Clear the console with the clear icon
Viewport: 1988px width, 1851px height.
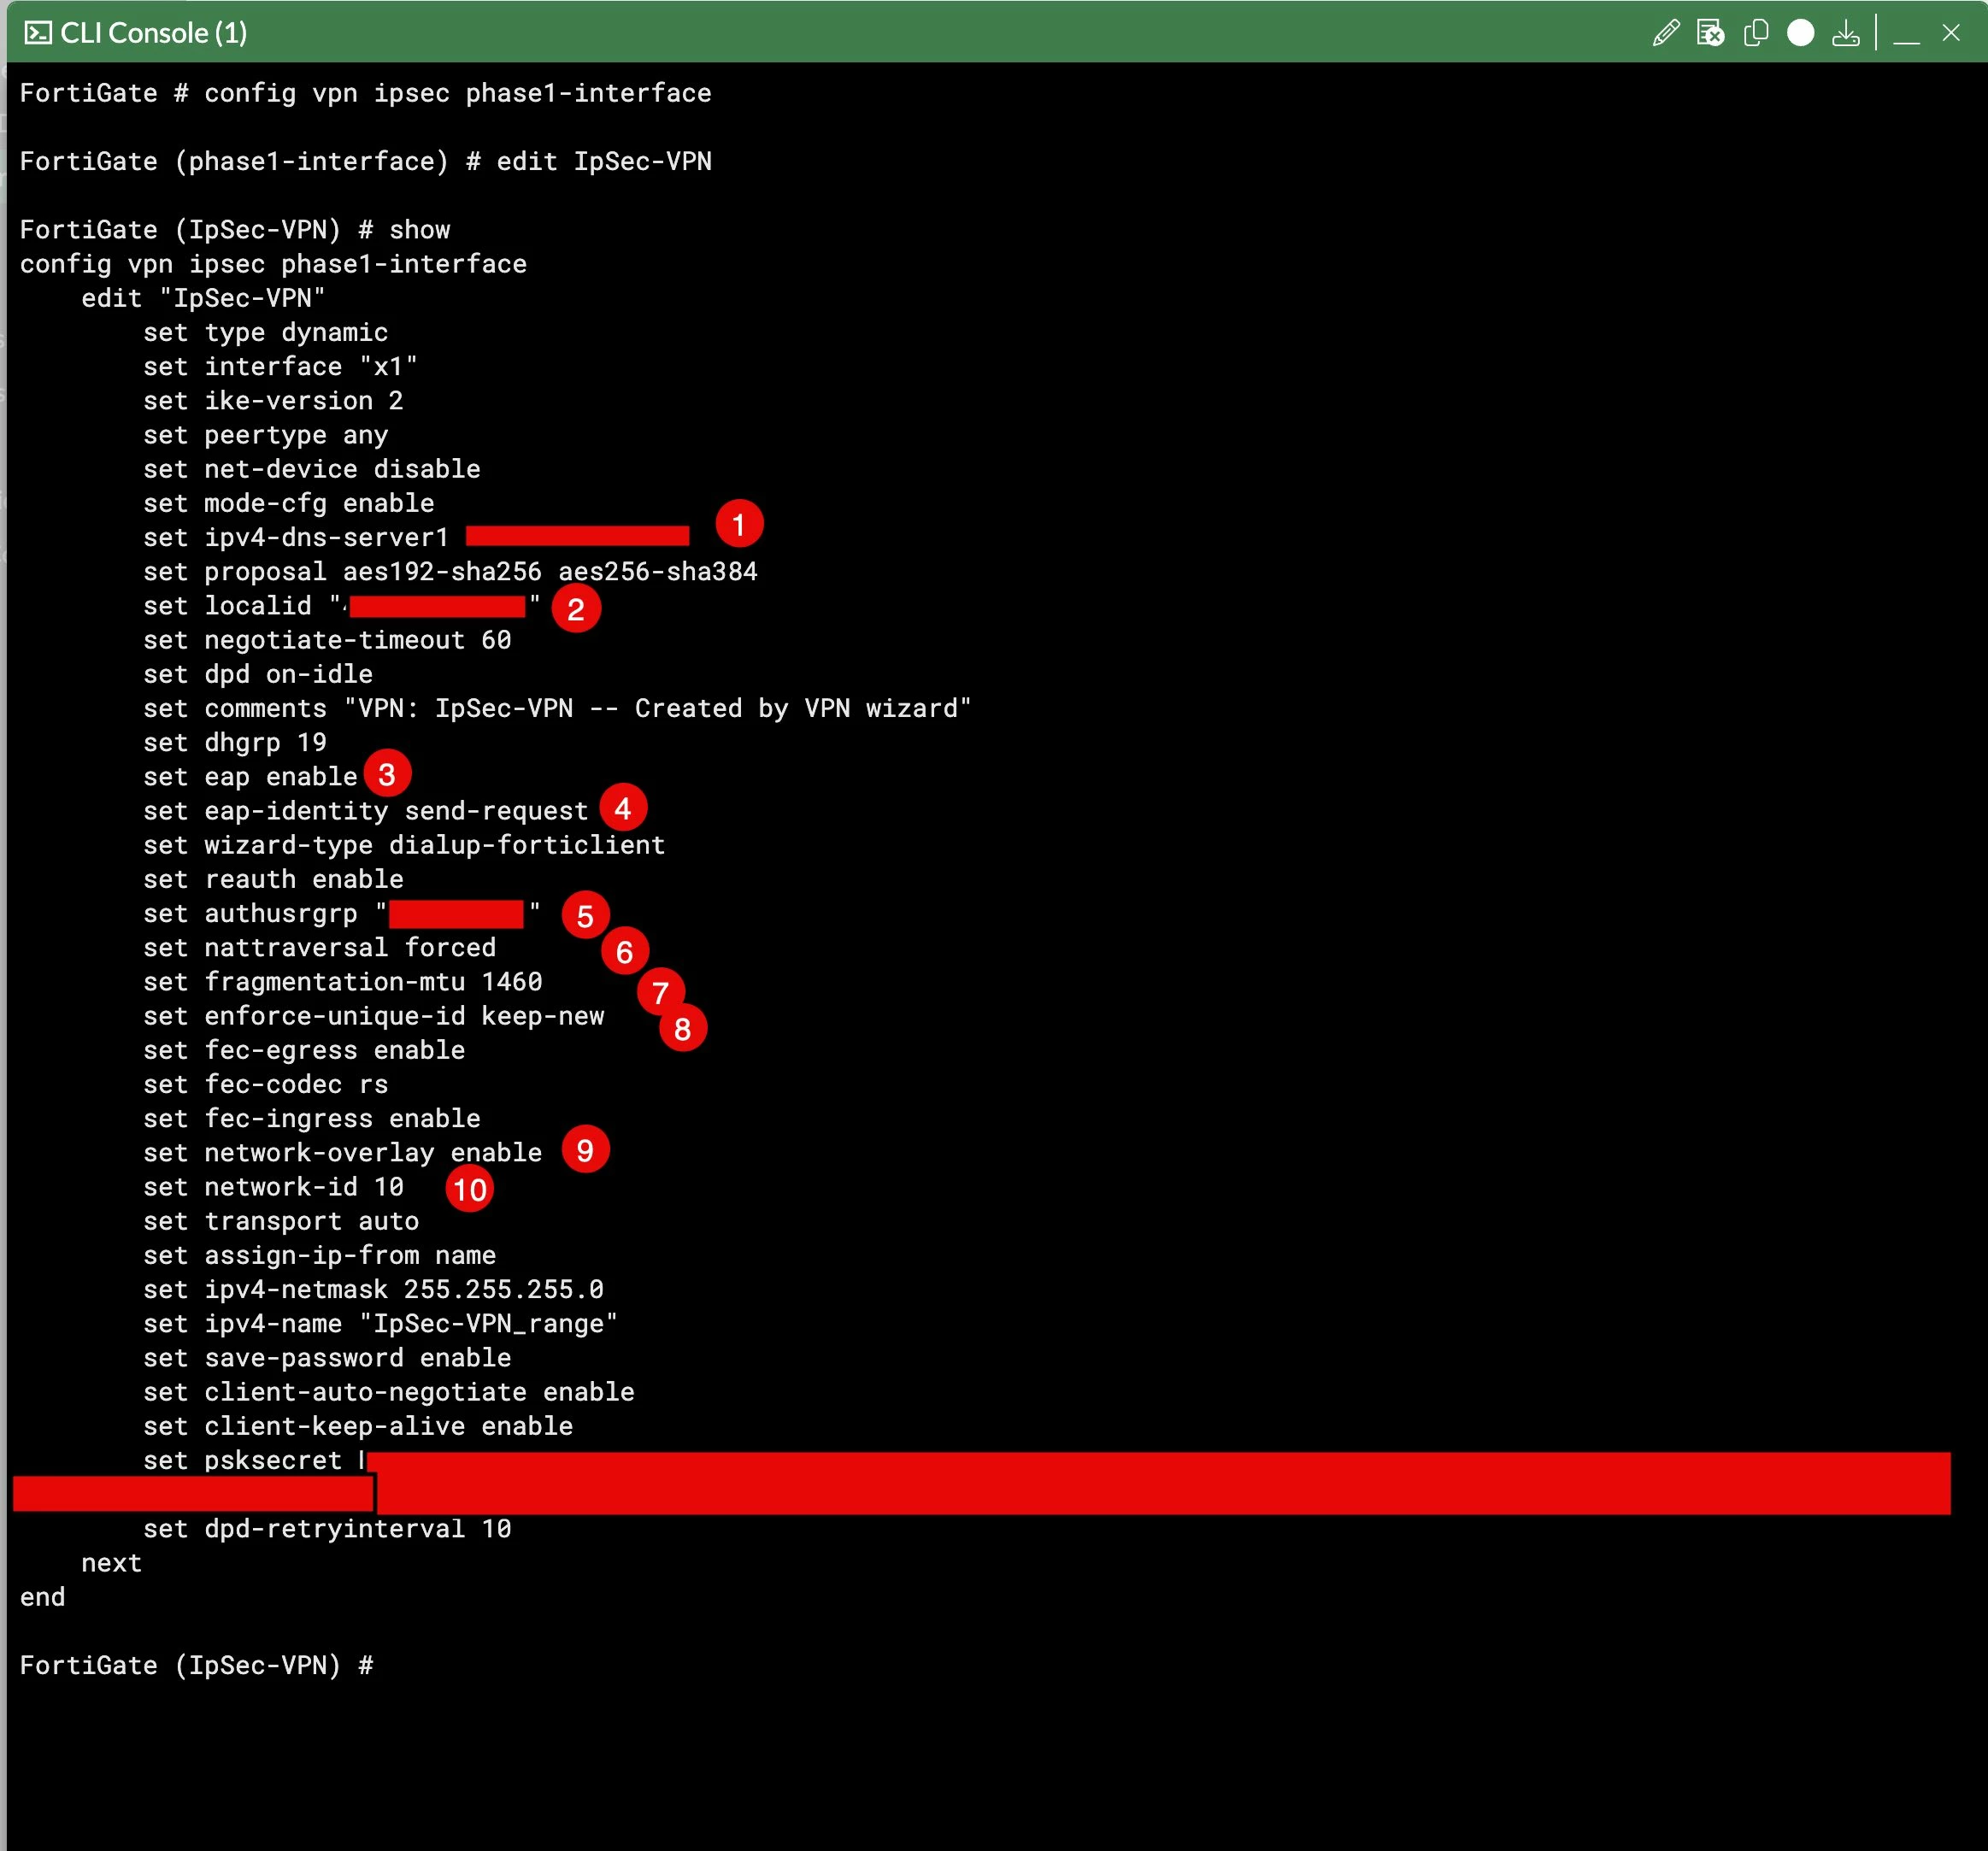tap(1710, 33)
